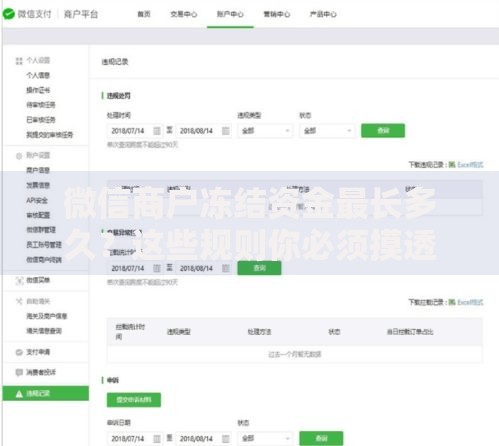The width and height of the screenshot is (499, 446).
Task: Expand the 状态 dropdown in 申诉 section
Action: [265, 438]
